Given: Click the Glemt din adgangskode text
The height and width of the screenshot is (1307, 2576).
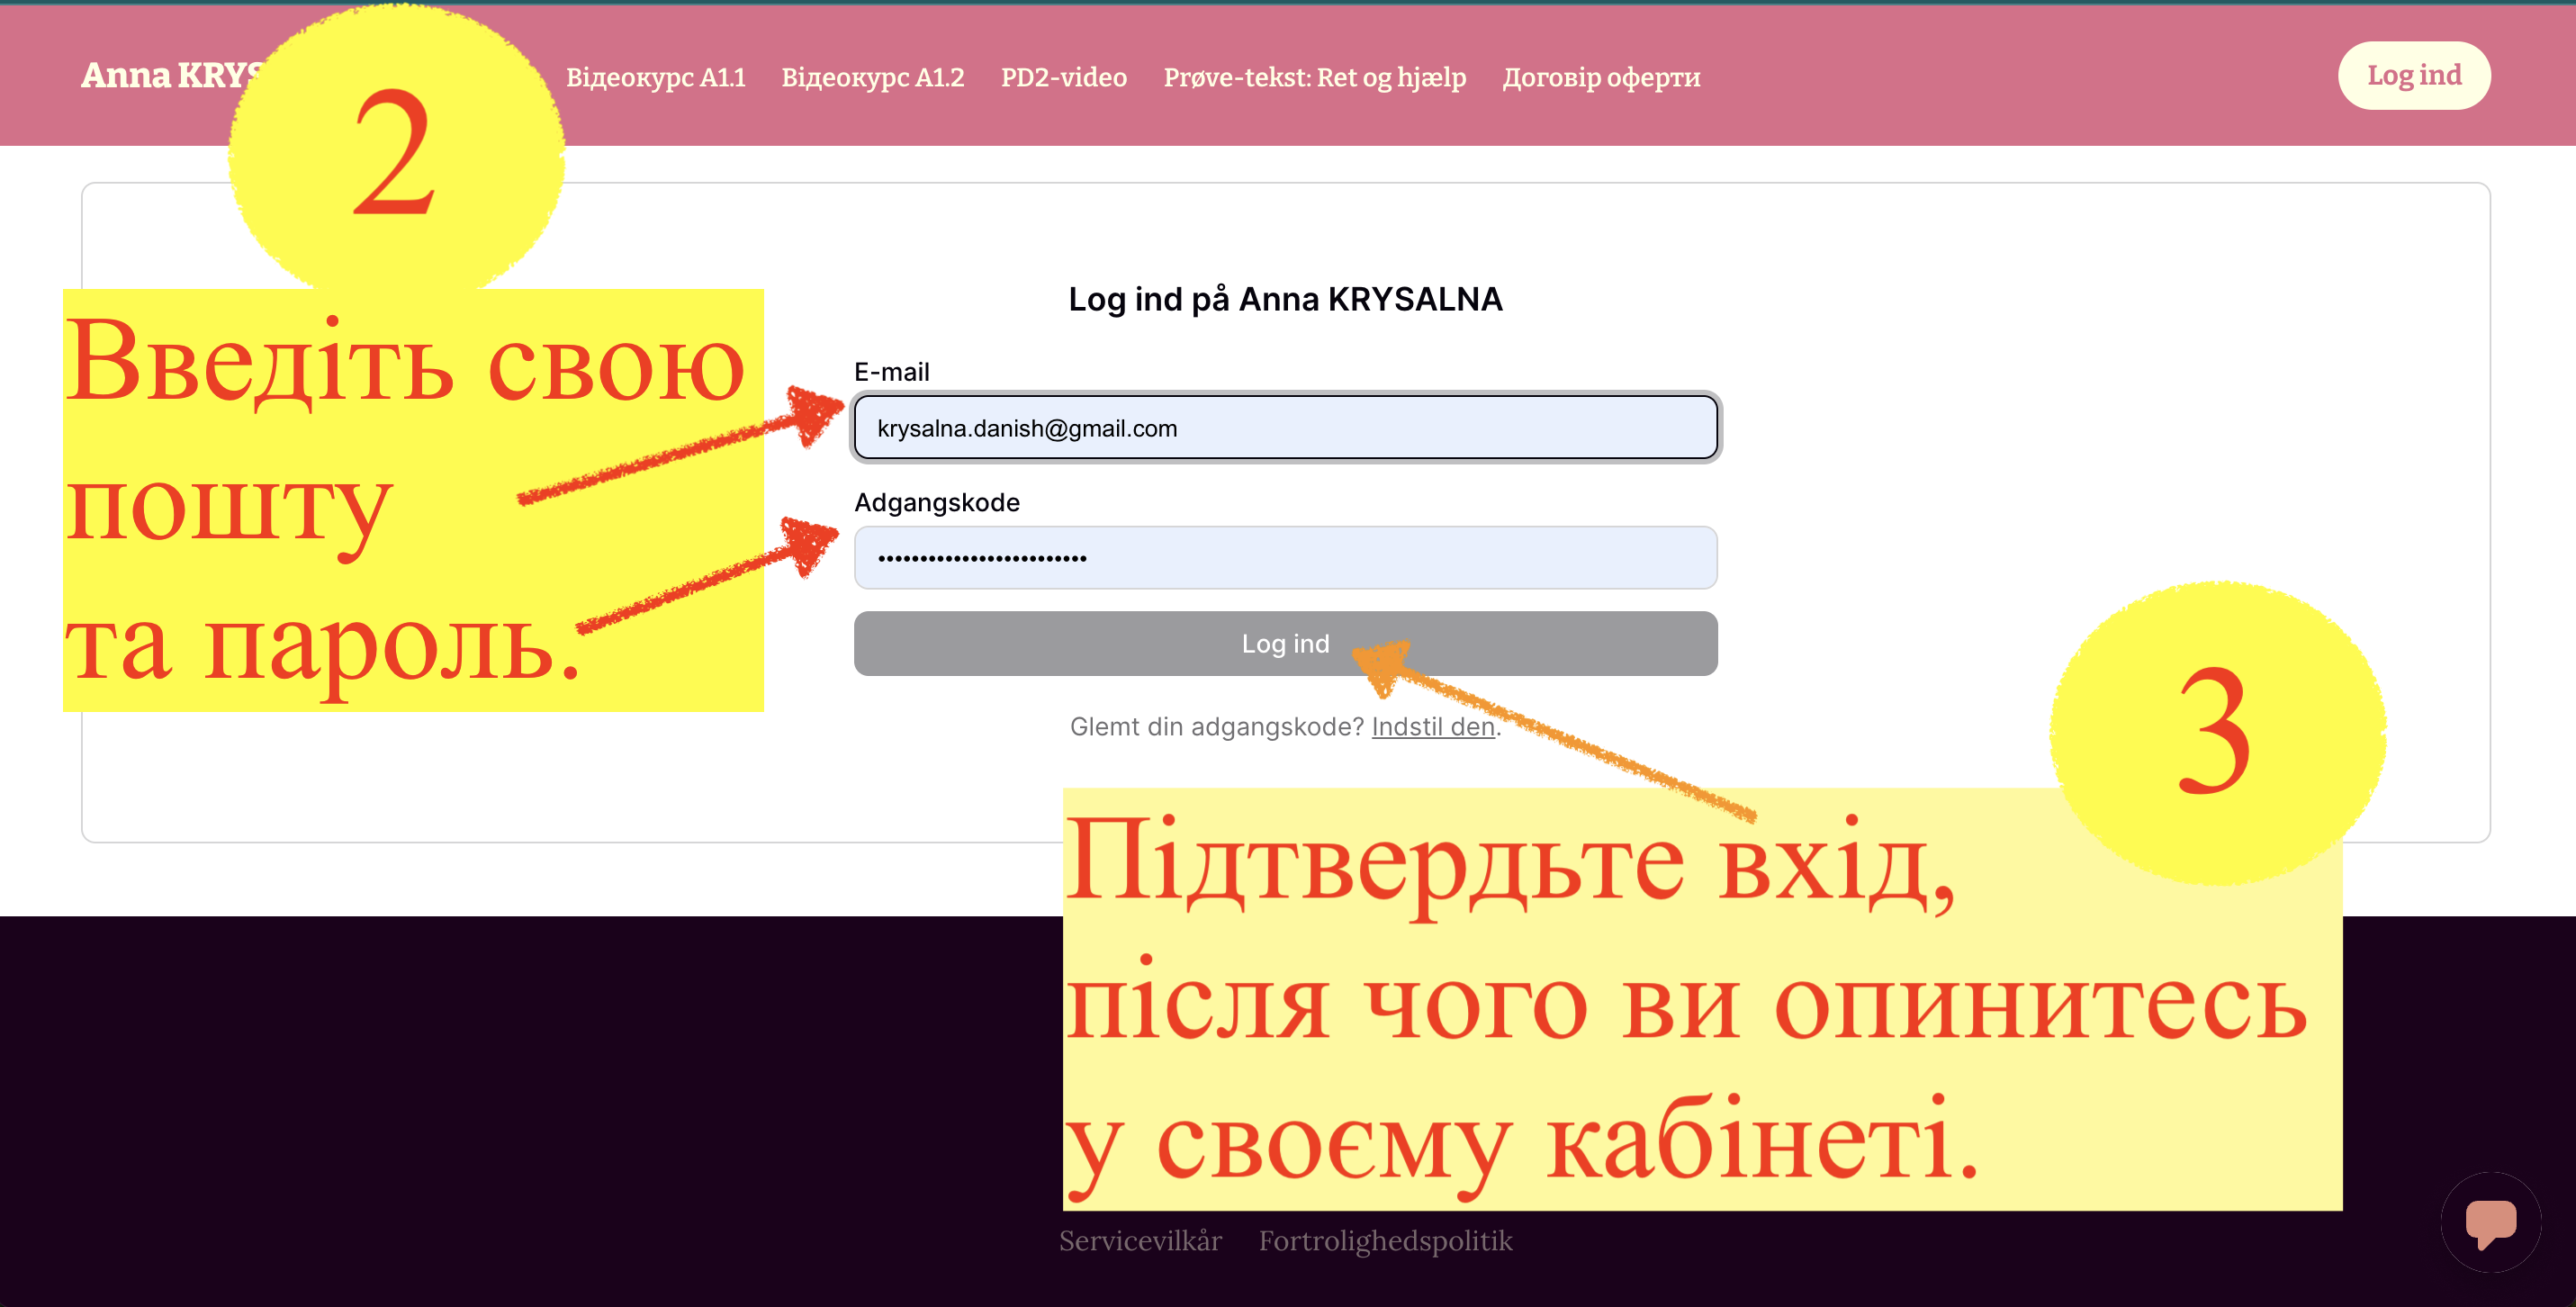Looking at the screenshot, I should [x=1215, y=727].
